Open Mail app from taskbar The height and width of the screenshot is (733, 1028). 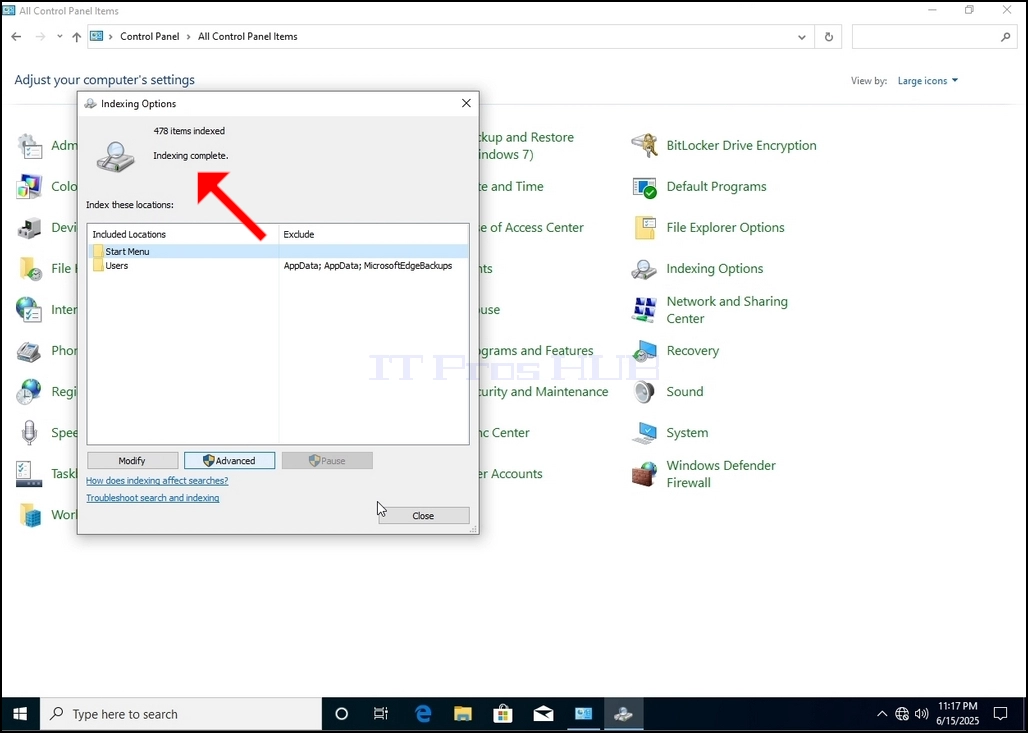(543, 714)
